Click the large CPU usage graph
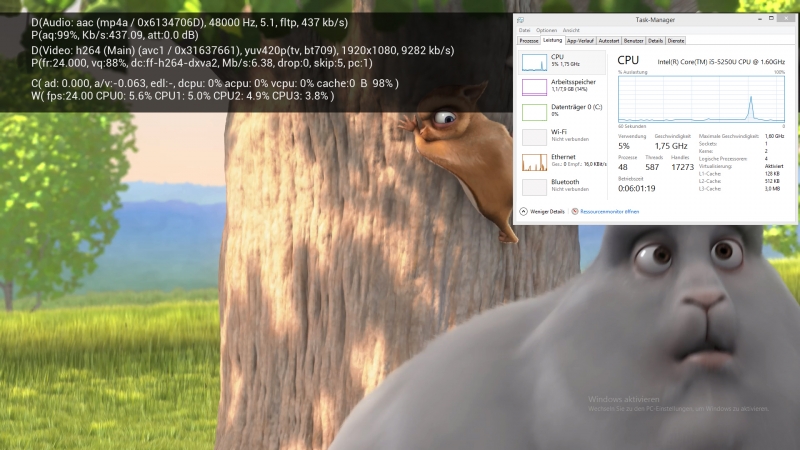Viewport: 800px width, 450px height. (701, 99)
